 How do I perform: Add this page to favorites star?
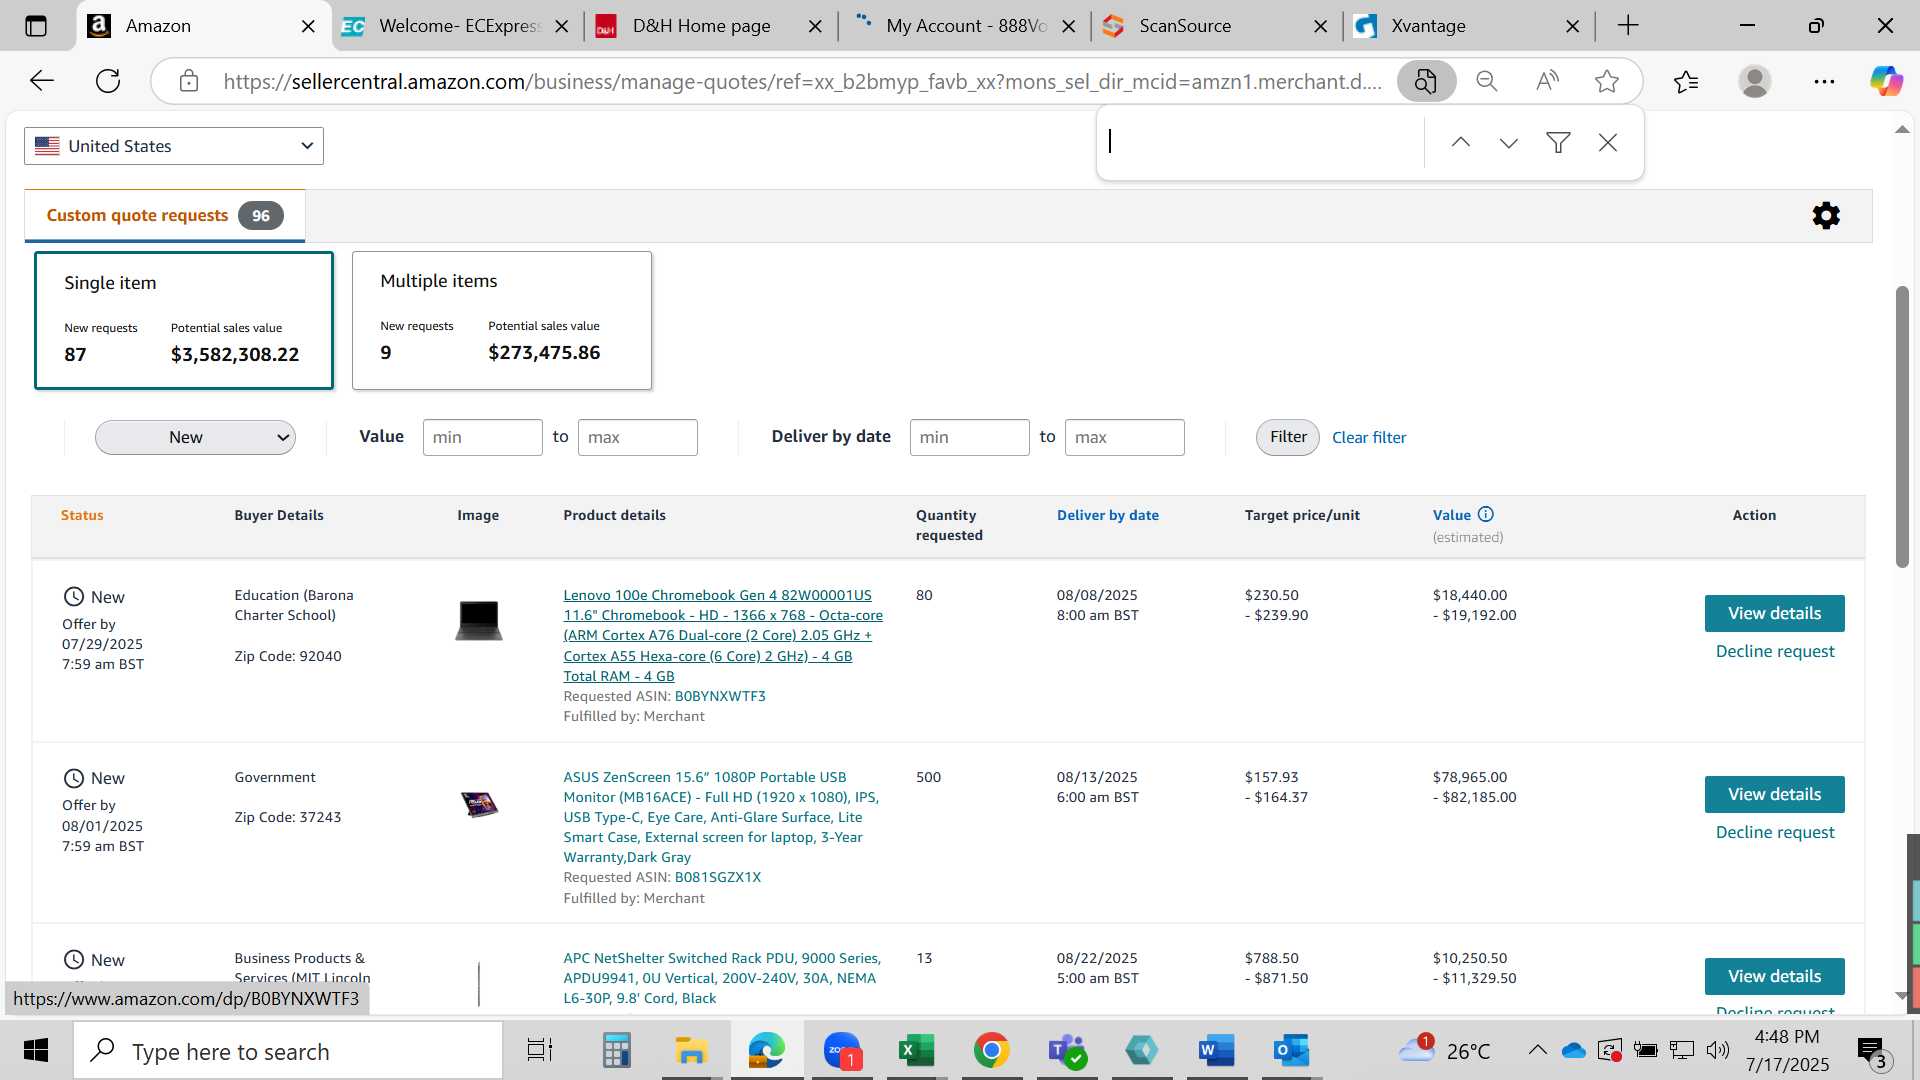click(x=1607, y=81)
